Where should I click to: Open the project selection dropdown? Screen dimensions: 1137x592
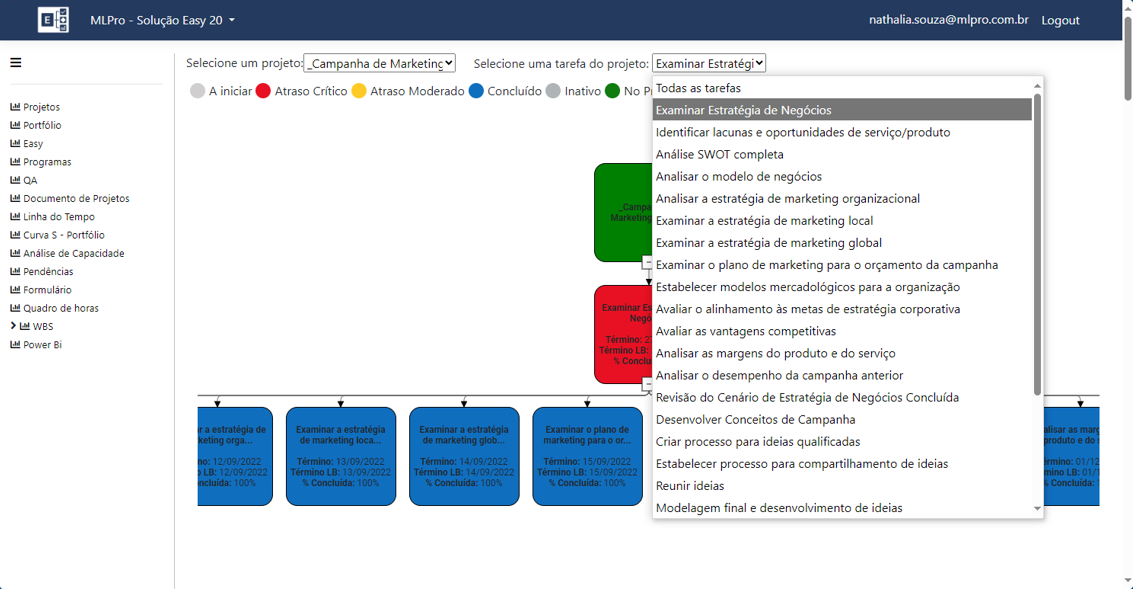point(379,63)
